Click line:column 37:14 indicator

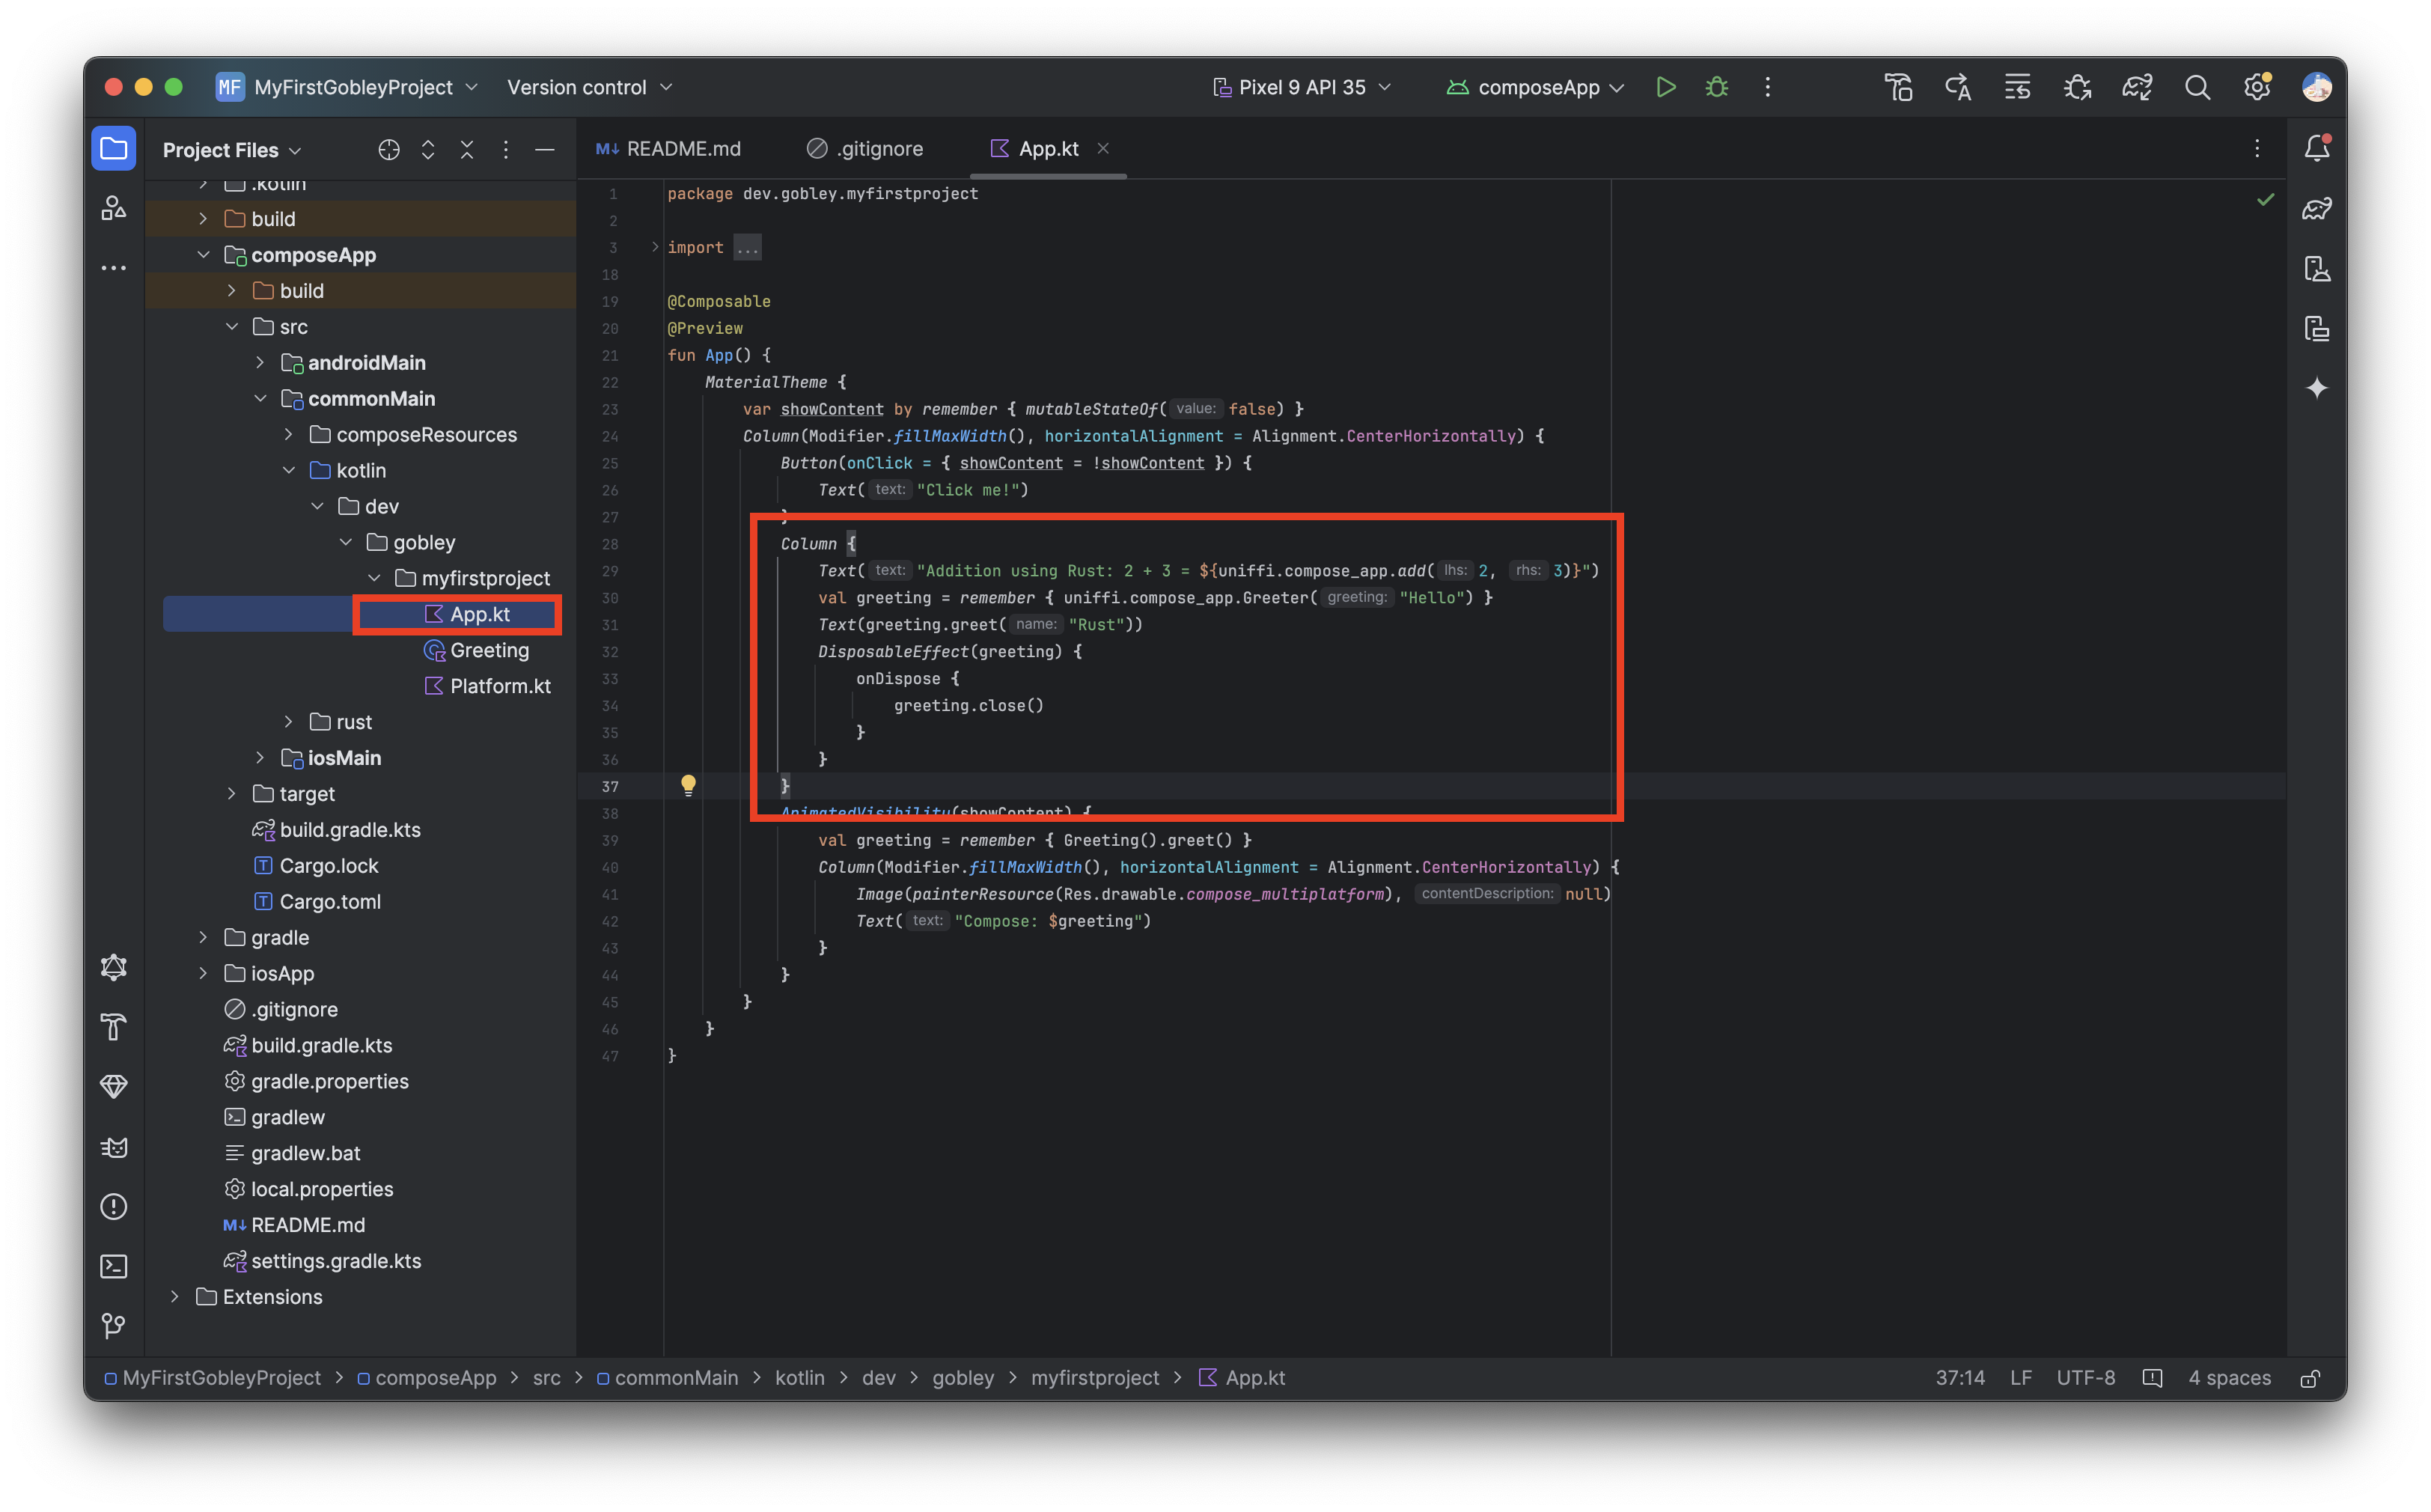1960,1378
